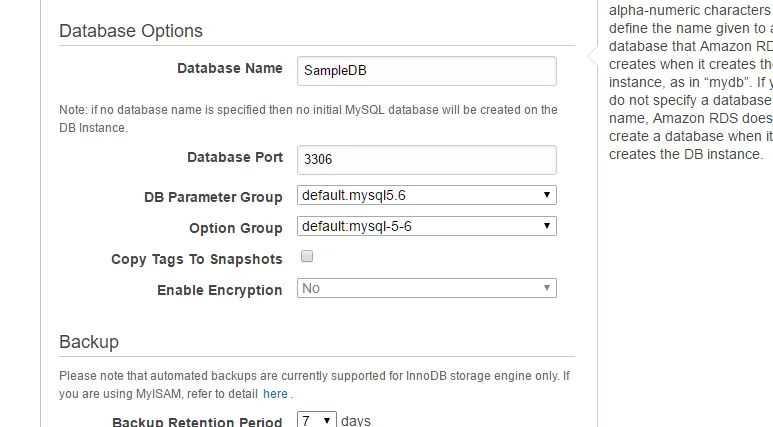The image size is (773, 427).
Task: Click the "days" text beside retention period
Action: tap(356, 421)
